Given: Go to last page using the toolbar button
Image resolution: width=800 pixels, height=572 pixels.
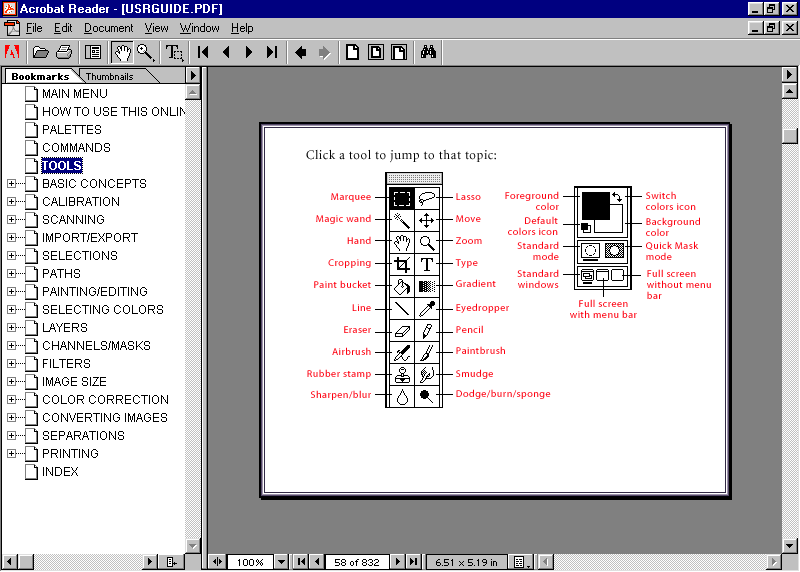Looking at the screenshot, I should click(272, 52).
